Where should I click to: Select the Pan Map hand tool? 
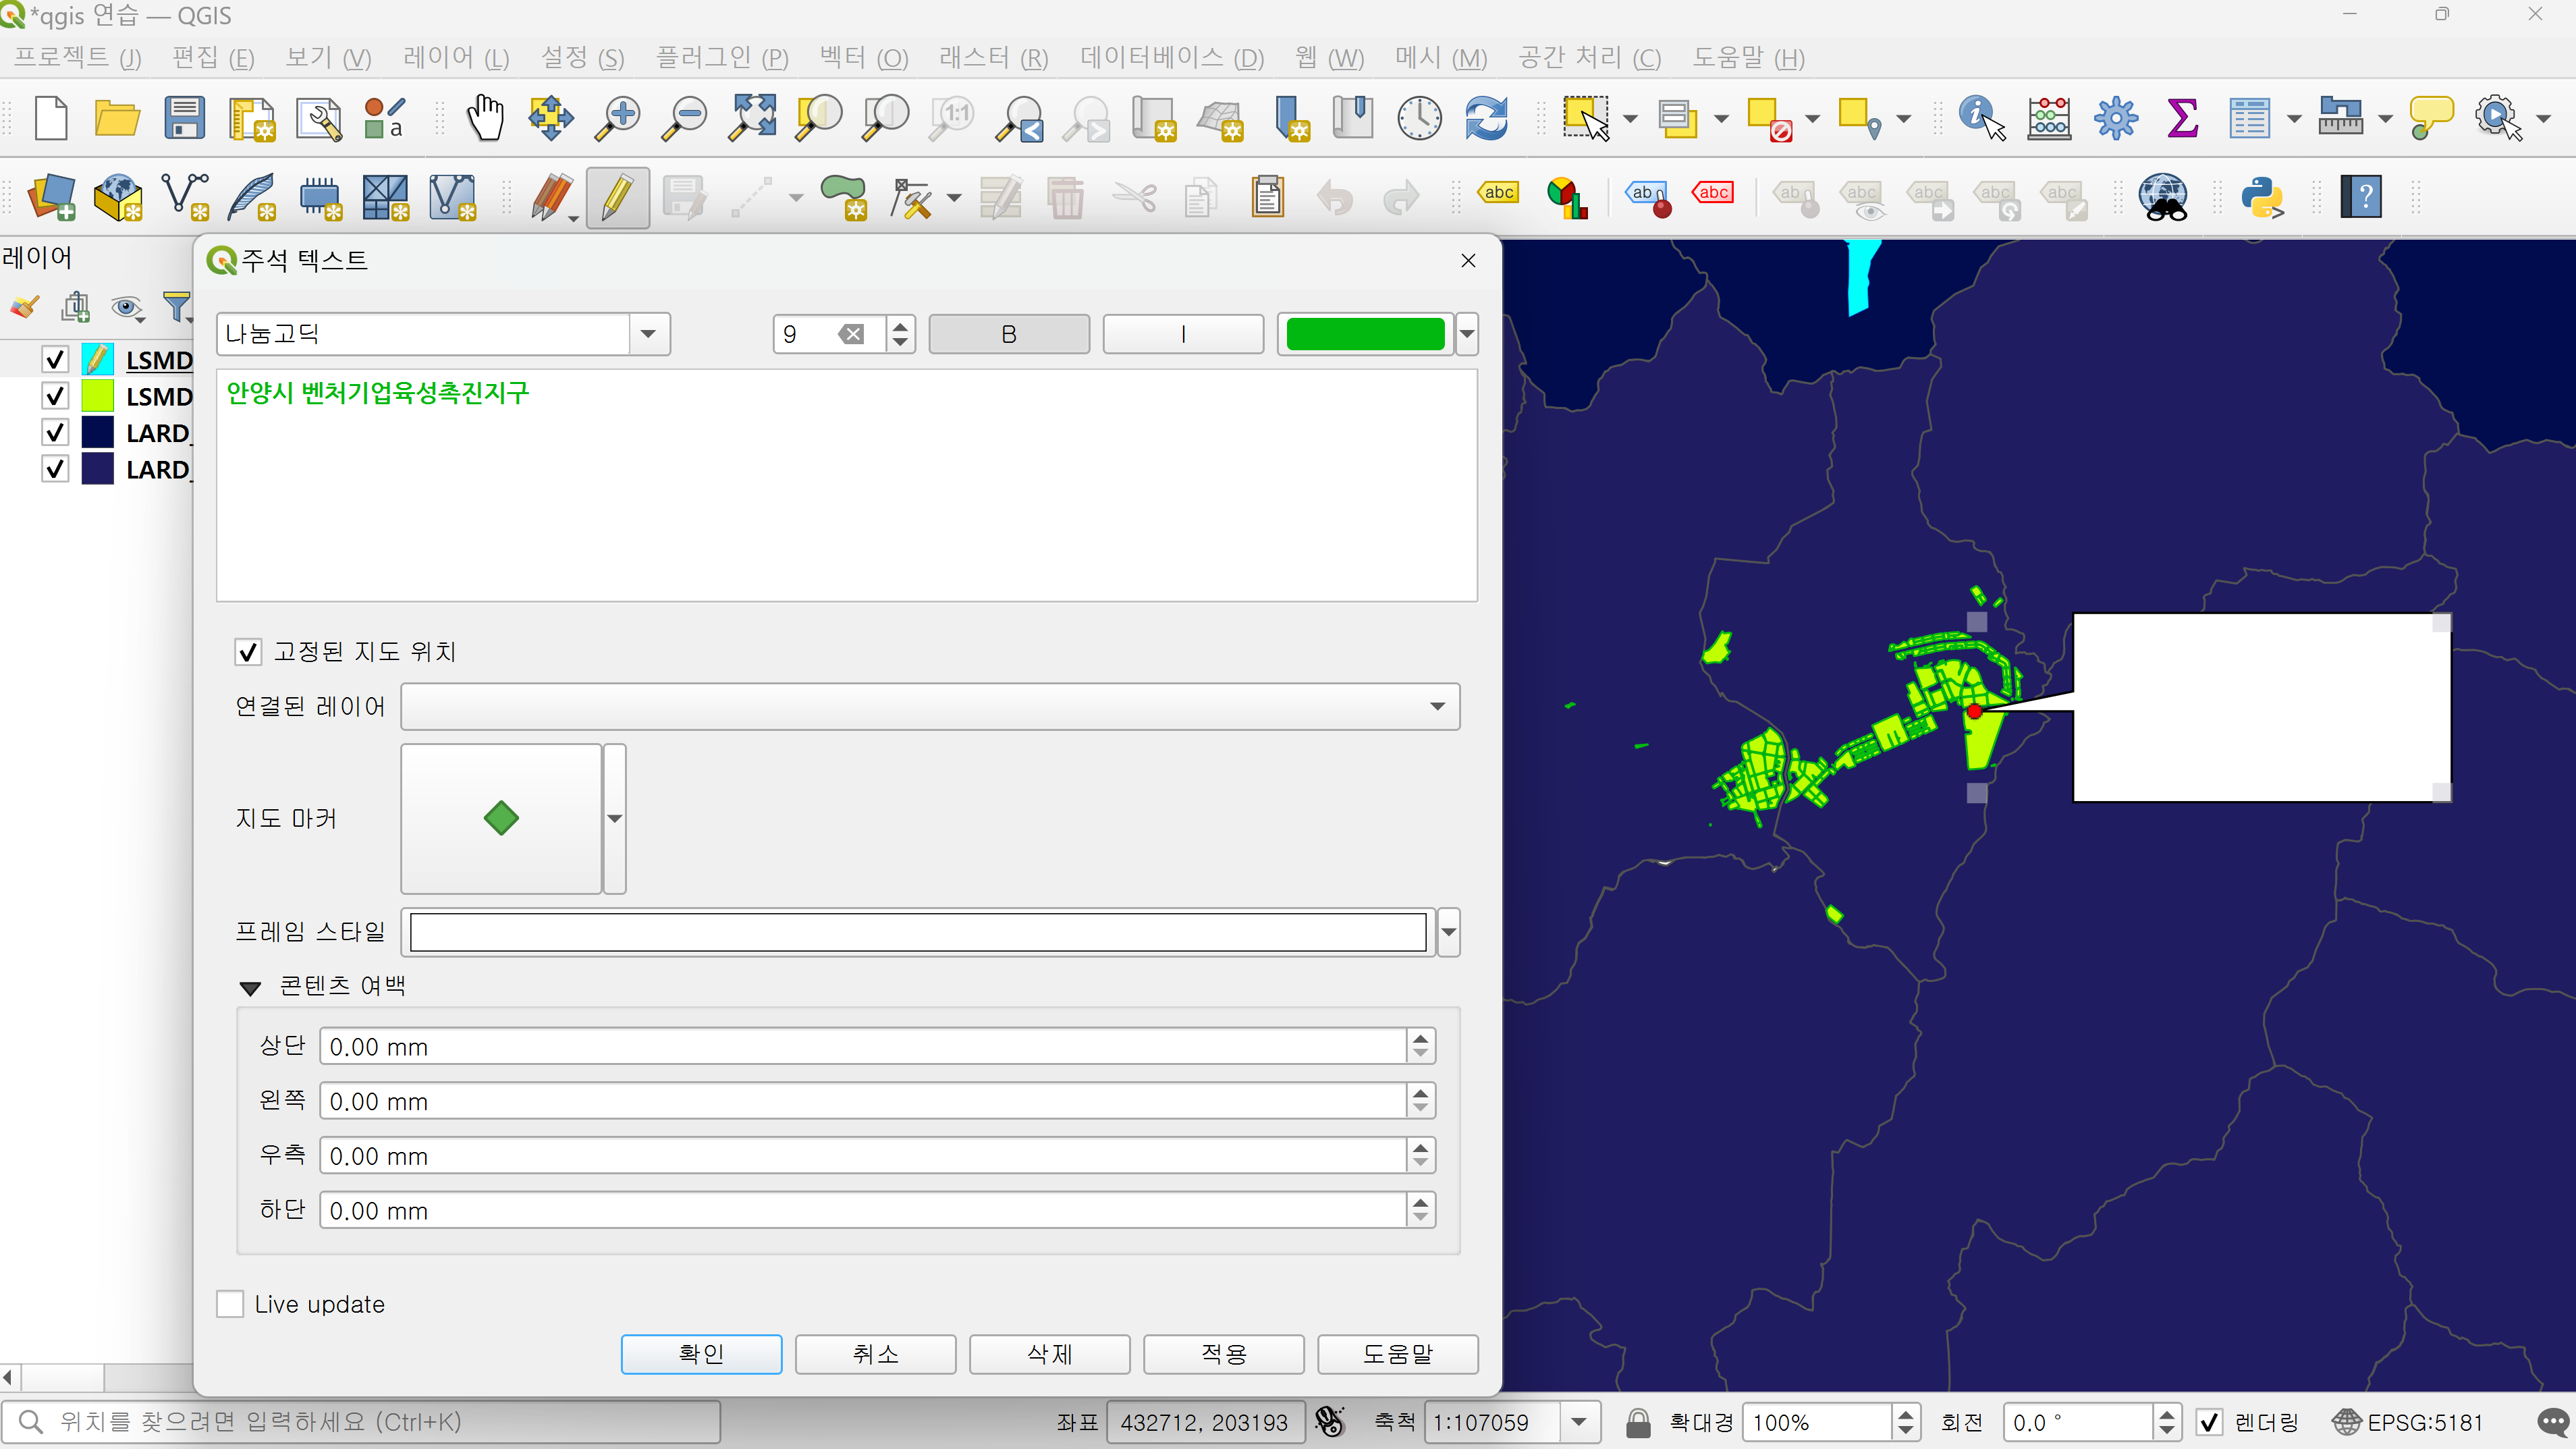pyautogui.click(x=486, y=118)
